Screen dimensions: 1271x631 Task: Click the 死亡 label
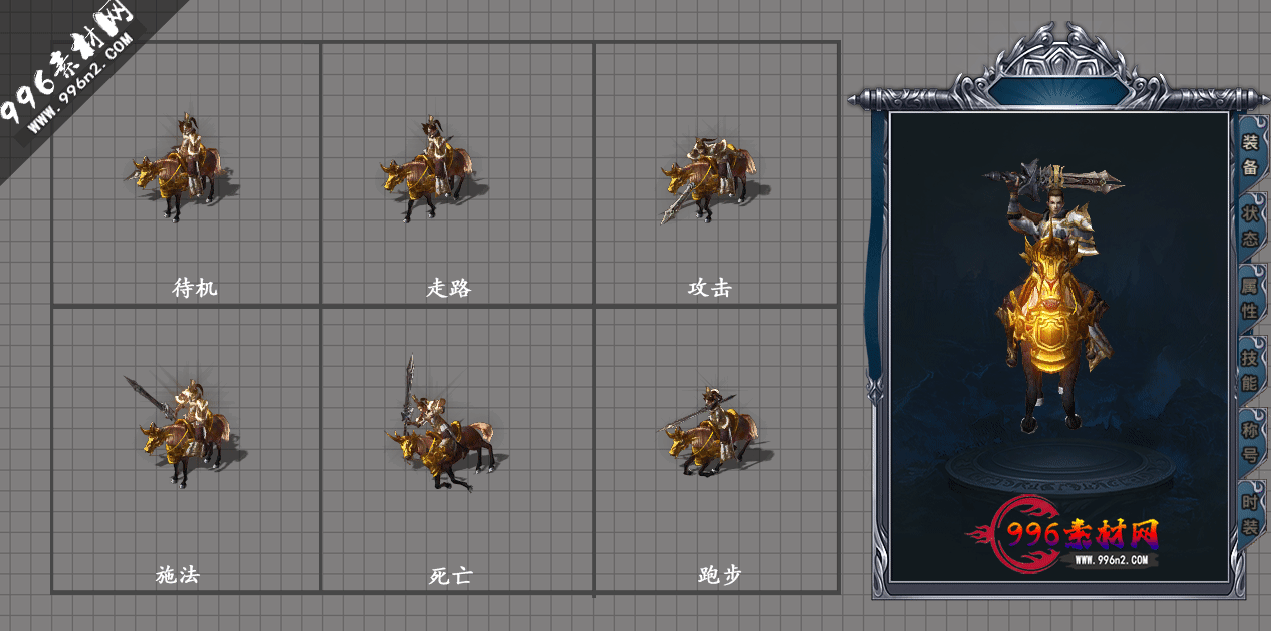[450, 576]
